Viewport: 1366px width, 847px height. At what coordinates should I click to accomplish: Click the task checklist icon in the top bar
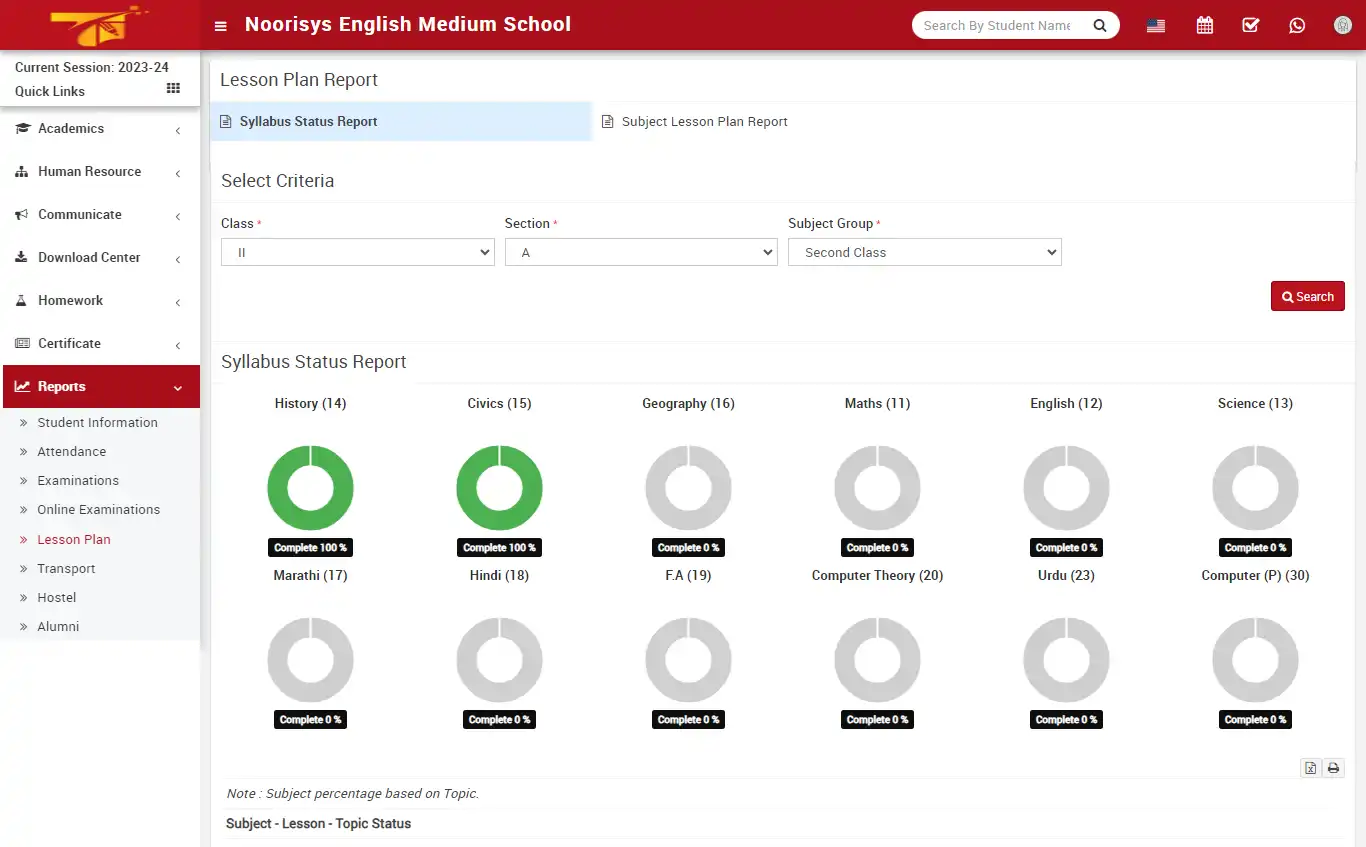click(x=1250, y=24)
